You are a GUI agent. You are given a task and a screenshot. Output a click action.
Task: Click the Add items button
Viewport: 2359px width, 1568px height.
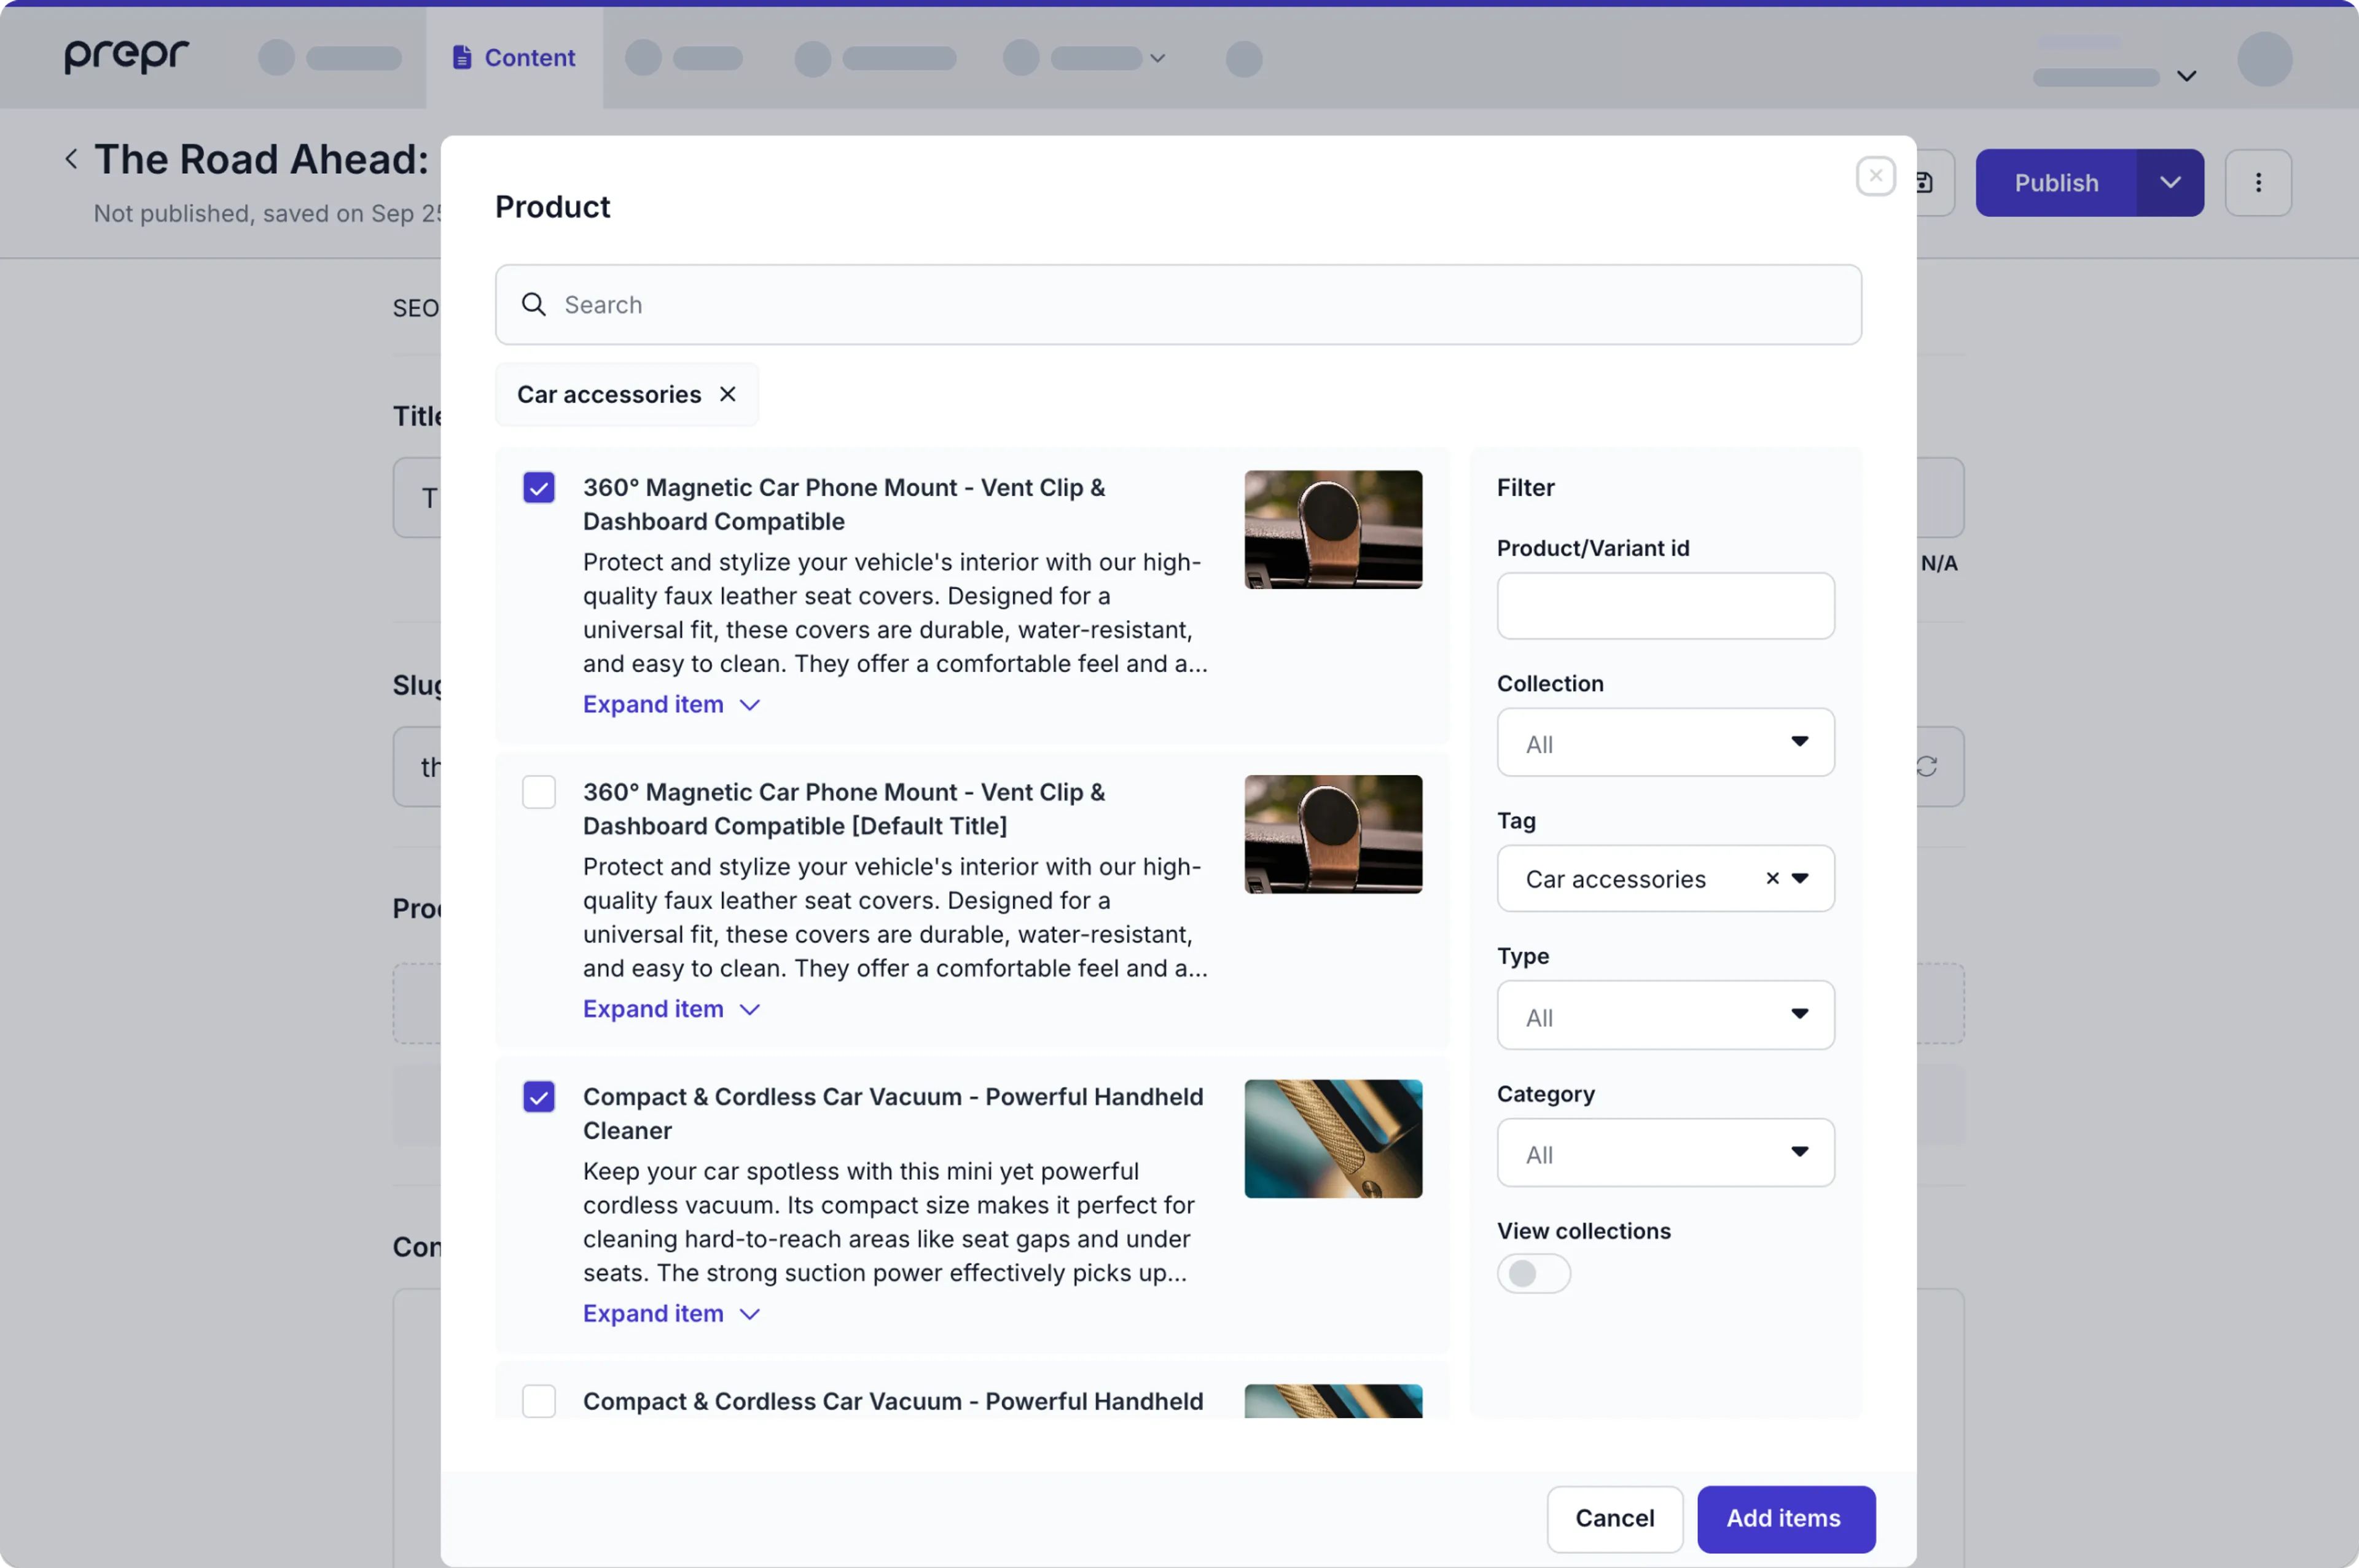tap(1785, 1518)
